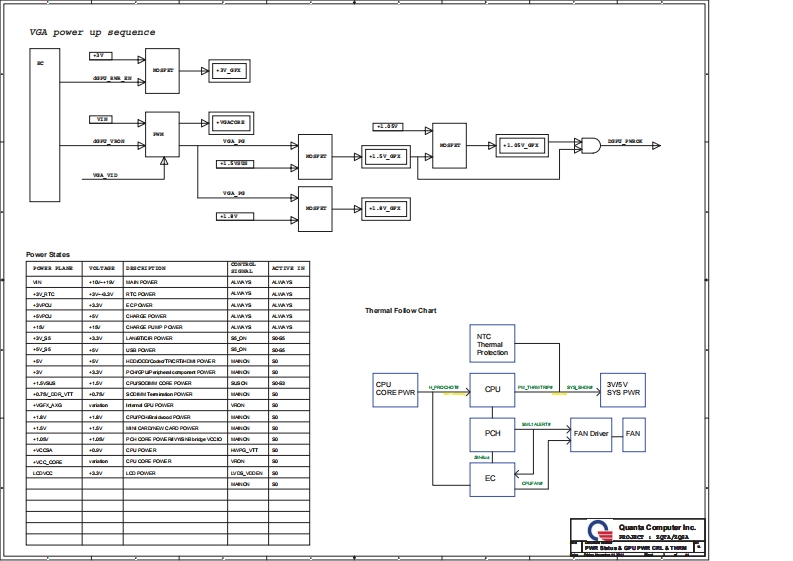Click the Quanta Computer logo
This screenshot has height=561, width=793.
(x=597, y=531)
